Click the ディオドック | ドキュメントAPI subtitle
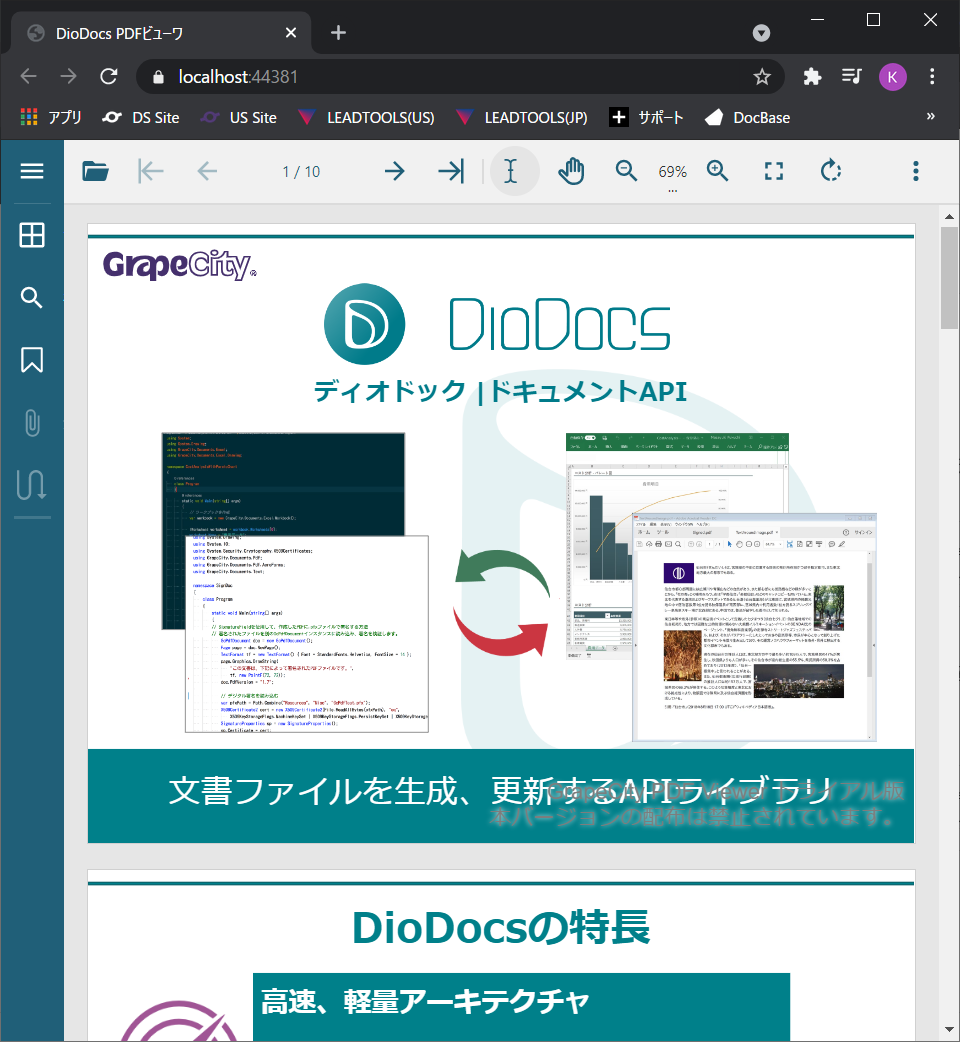 coord(500,391)
